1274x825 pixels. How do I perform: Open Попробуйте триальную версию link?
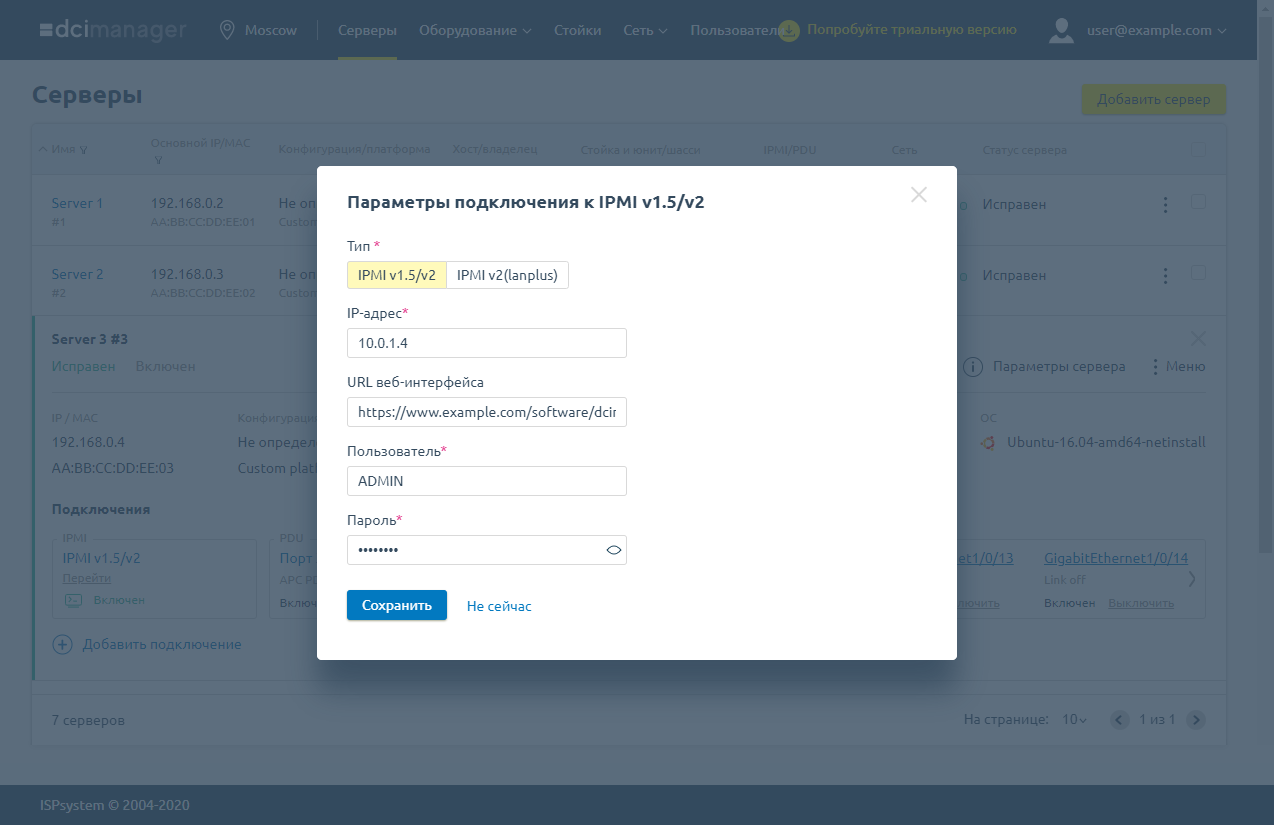coord(911,30)
